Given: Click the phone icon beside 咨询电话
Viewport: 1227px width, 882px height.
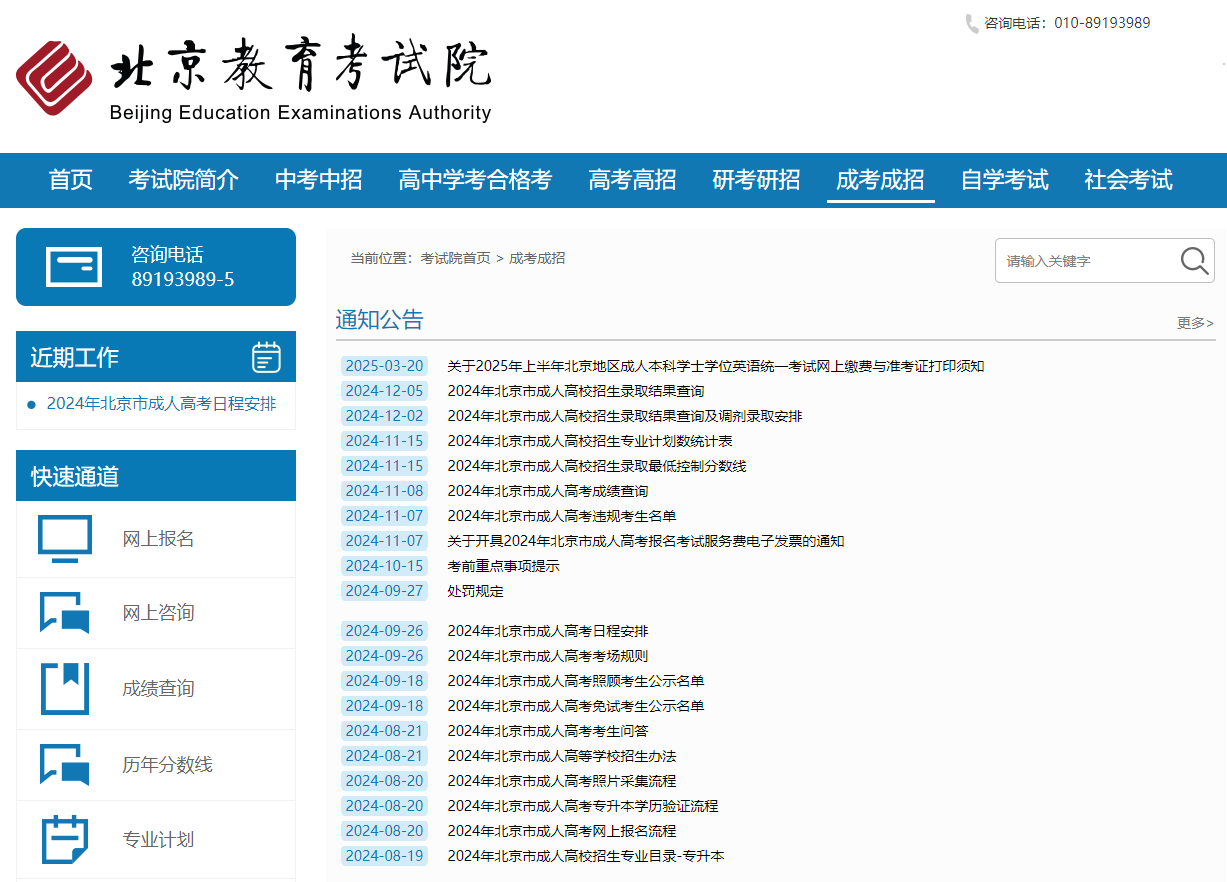Looking at the screenshot, I should [972, 23].
